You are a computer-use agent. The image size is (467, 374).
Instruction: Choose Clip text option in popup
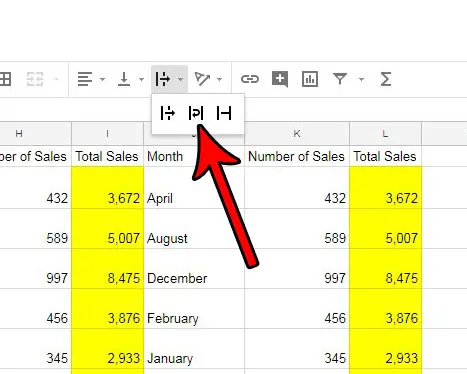click(224, 113)
